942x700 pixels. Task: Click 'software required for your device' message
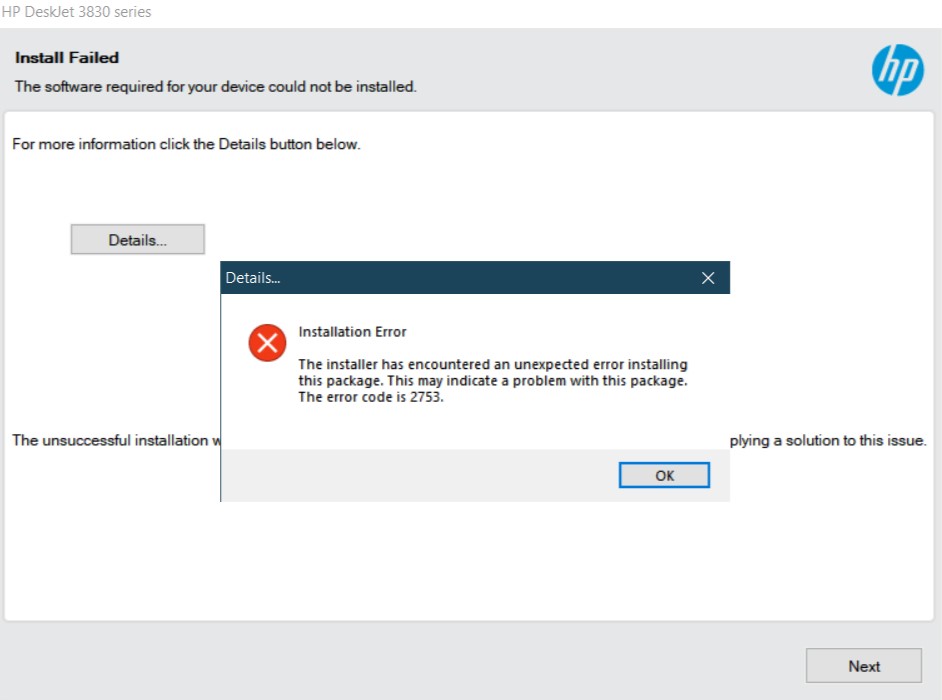click(x=215, y=87)
